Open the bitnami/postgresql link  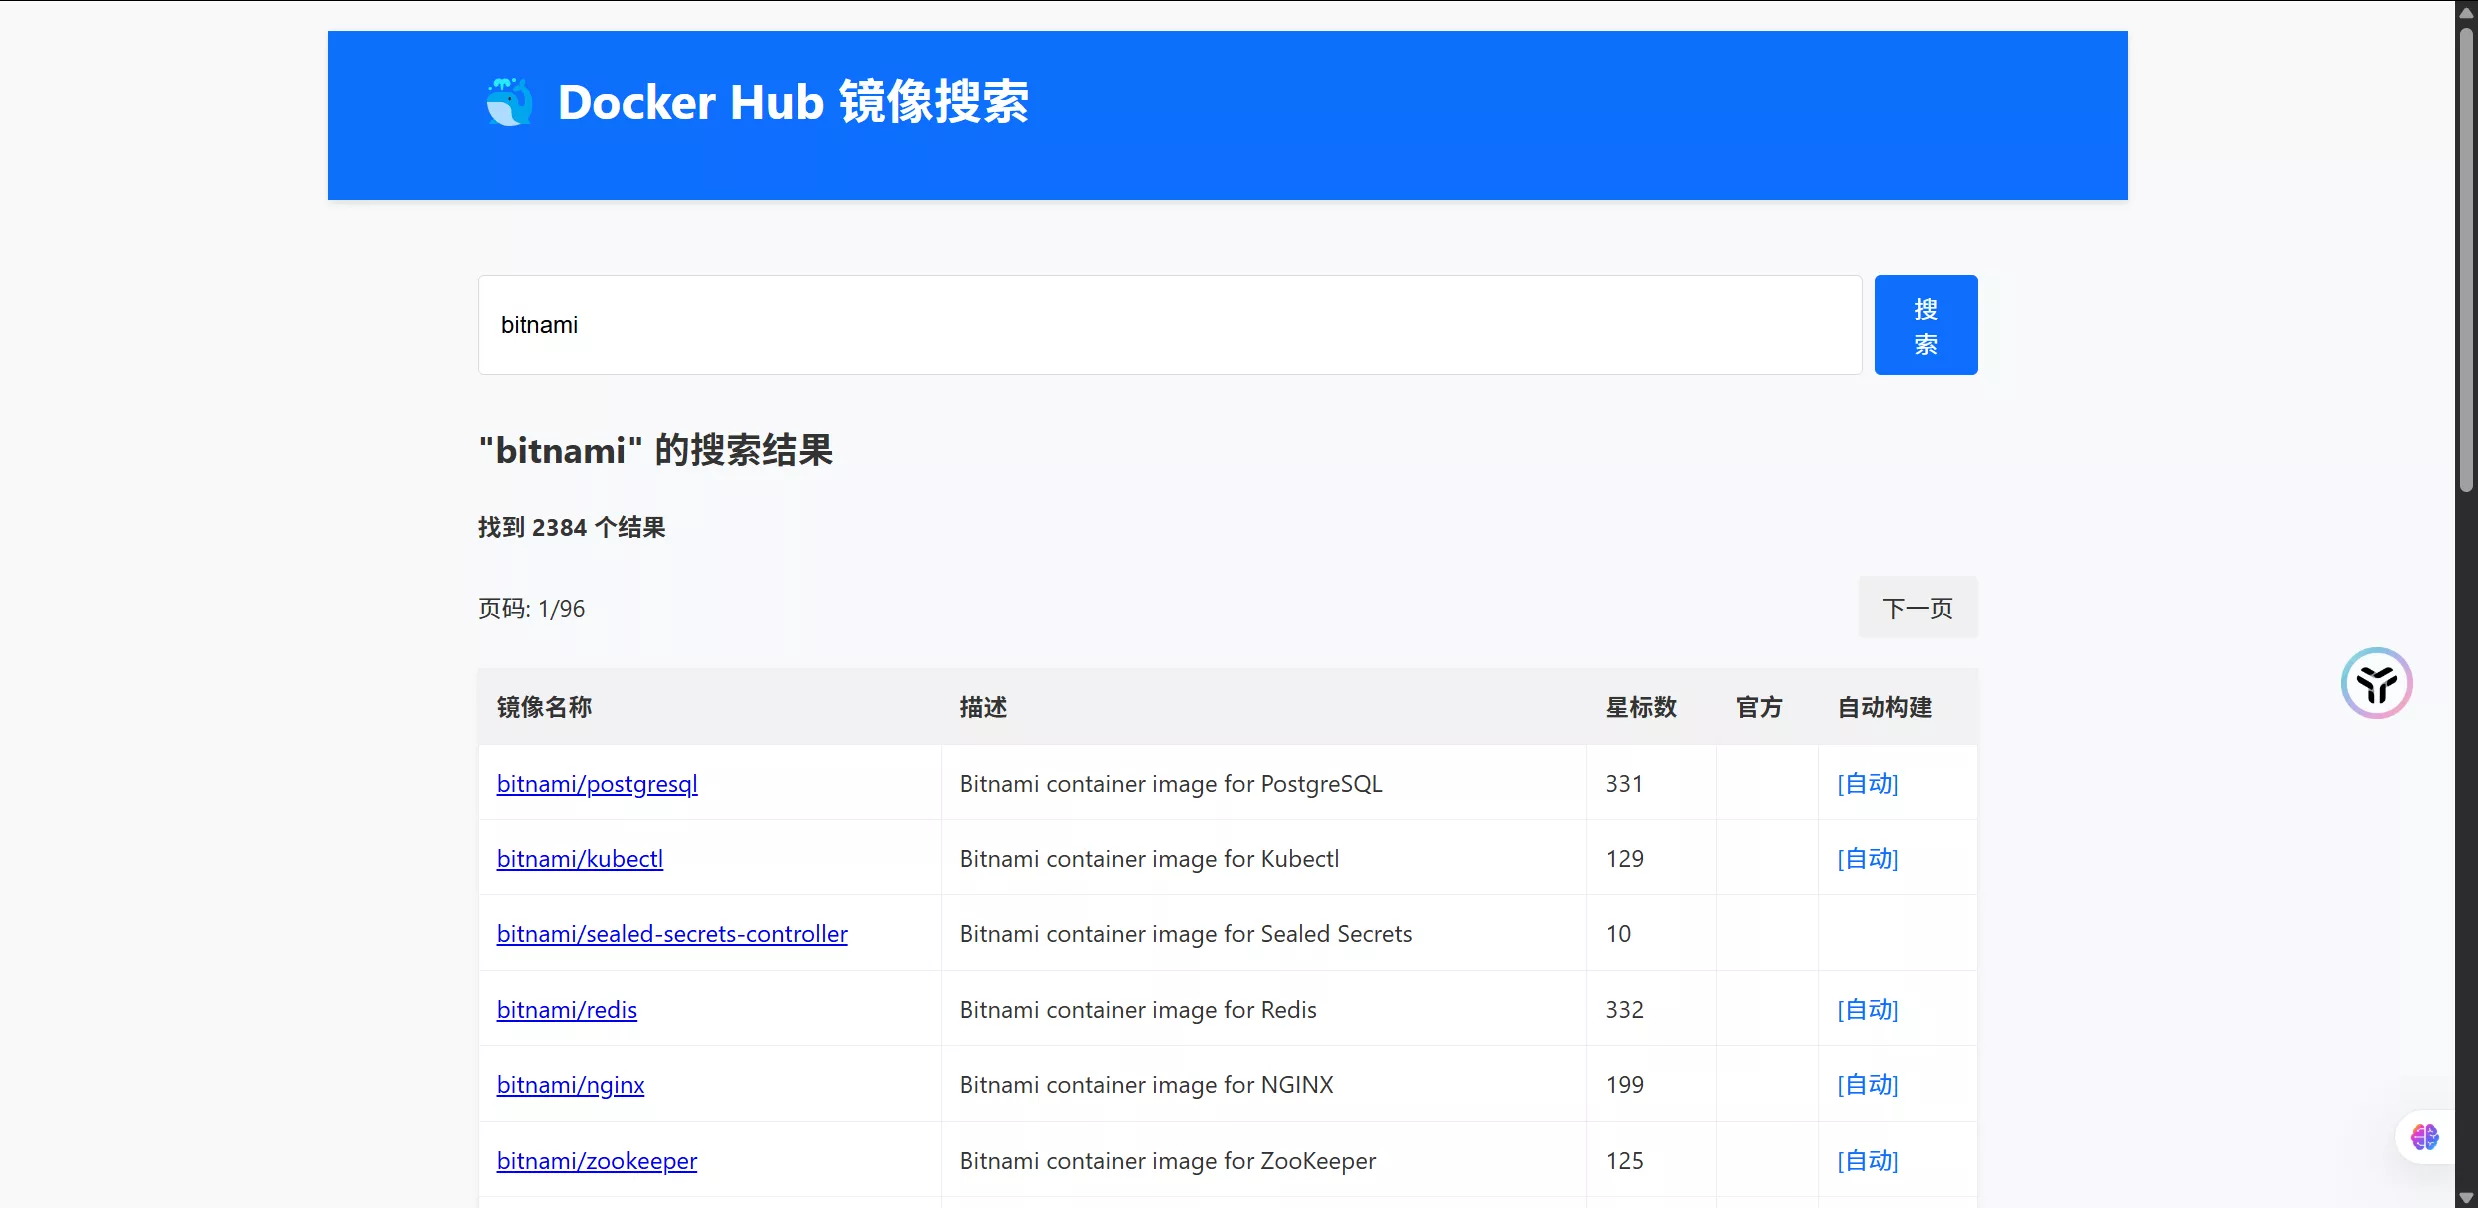tap(597, 784)
